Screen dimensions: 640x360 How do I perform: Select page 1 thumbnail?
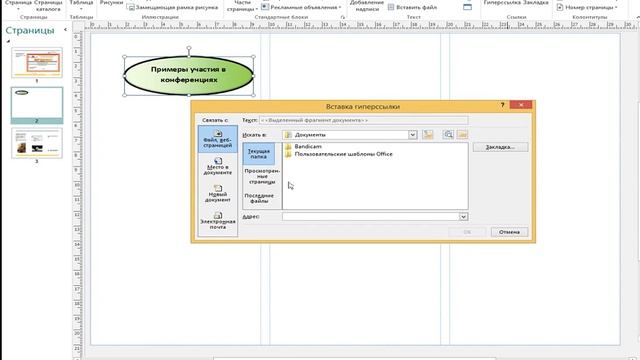(x=37, y=62)
